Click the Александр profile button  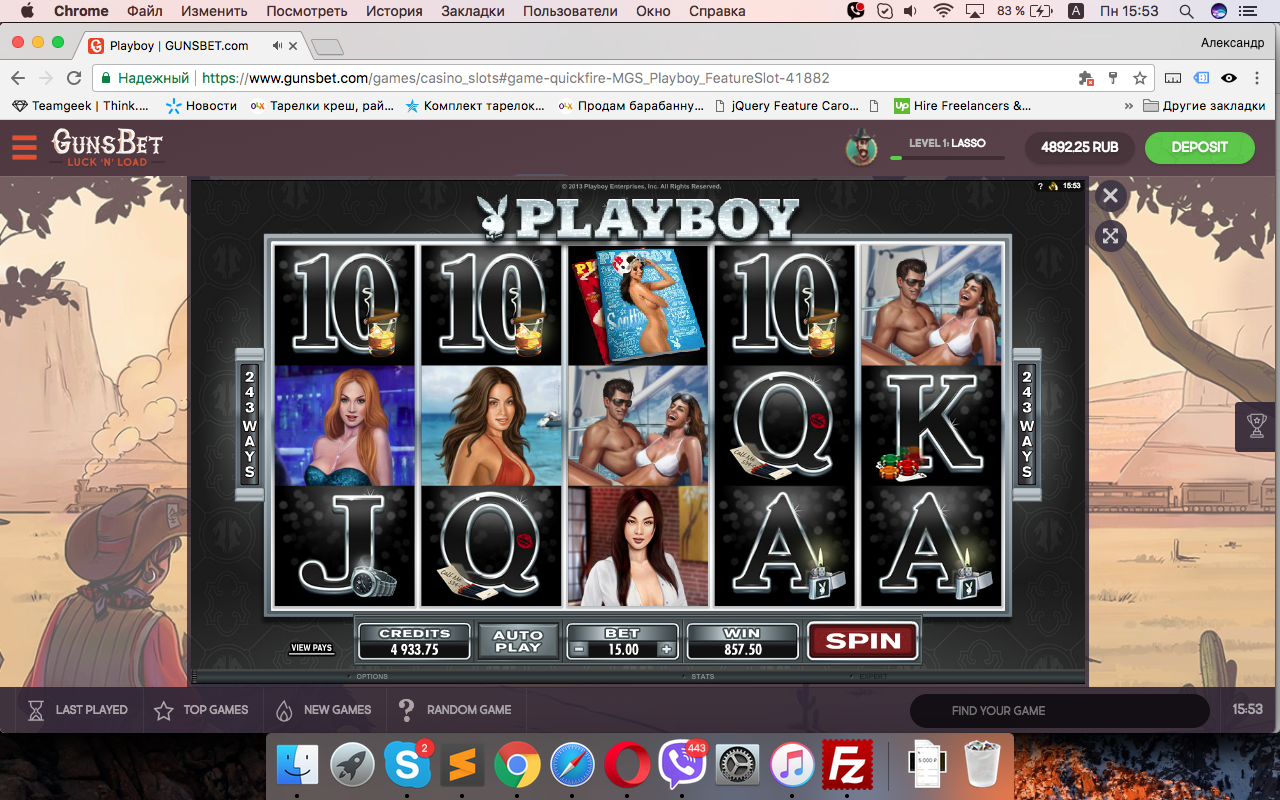[x=1232, y=42]
